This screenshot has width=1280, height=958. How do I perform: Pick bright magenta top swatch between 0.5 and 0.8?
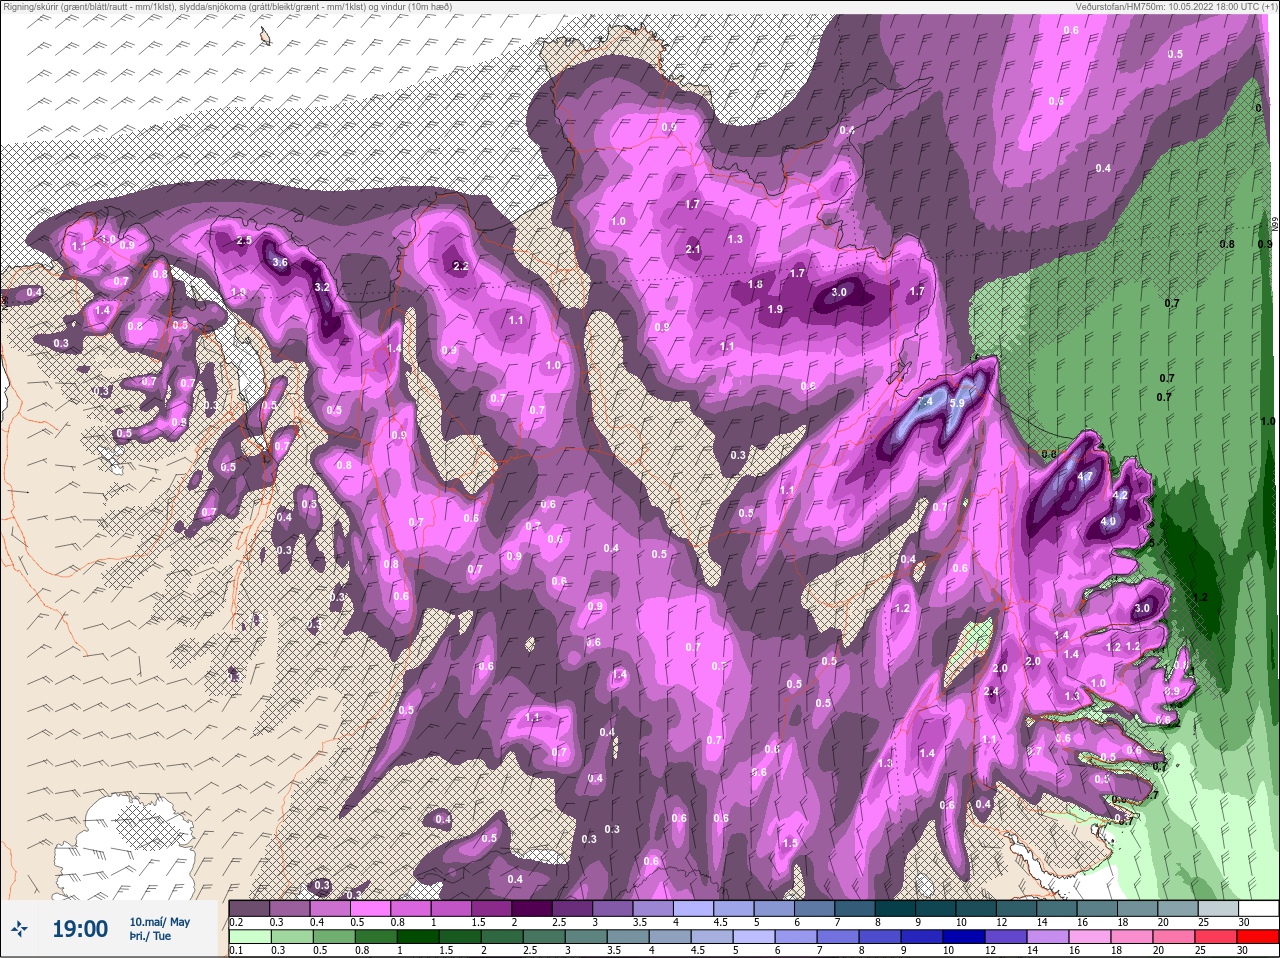tap(372, 908)
